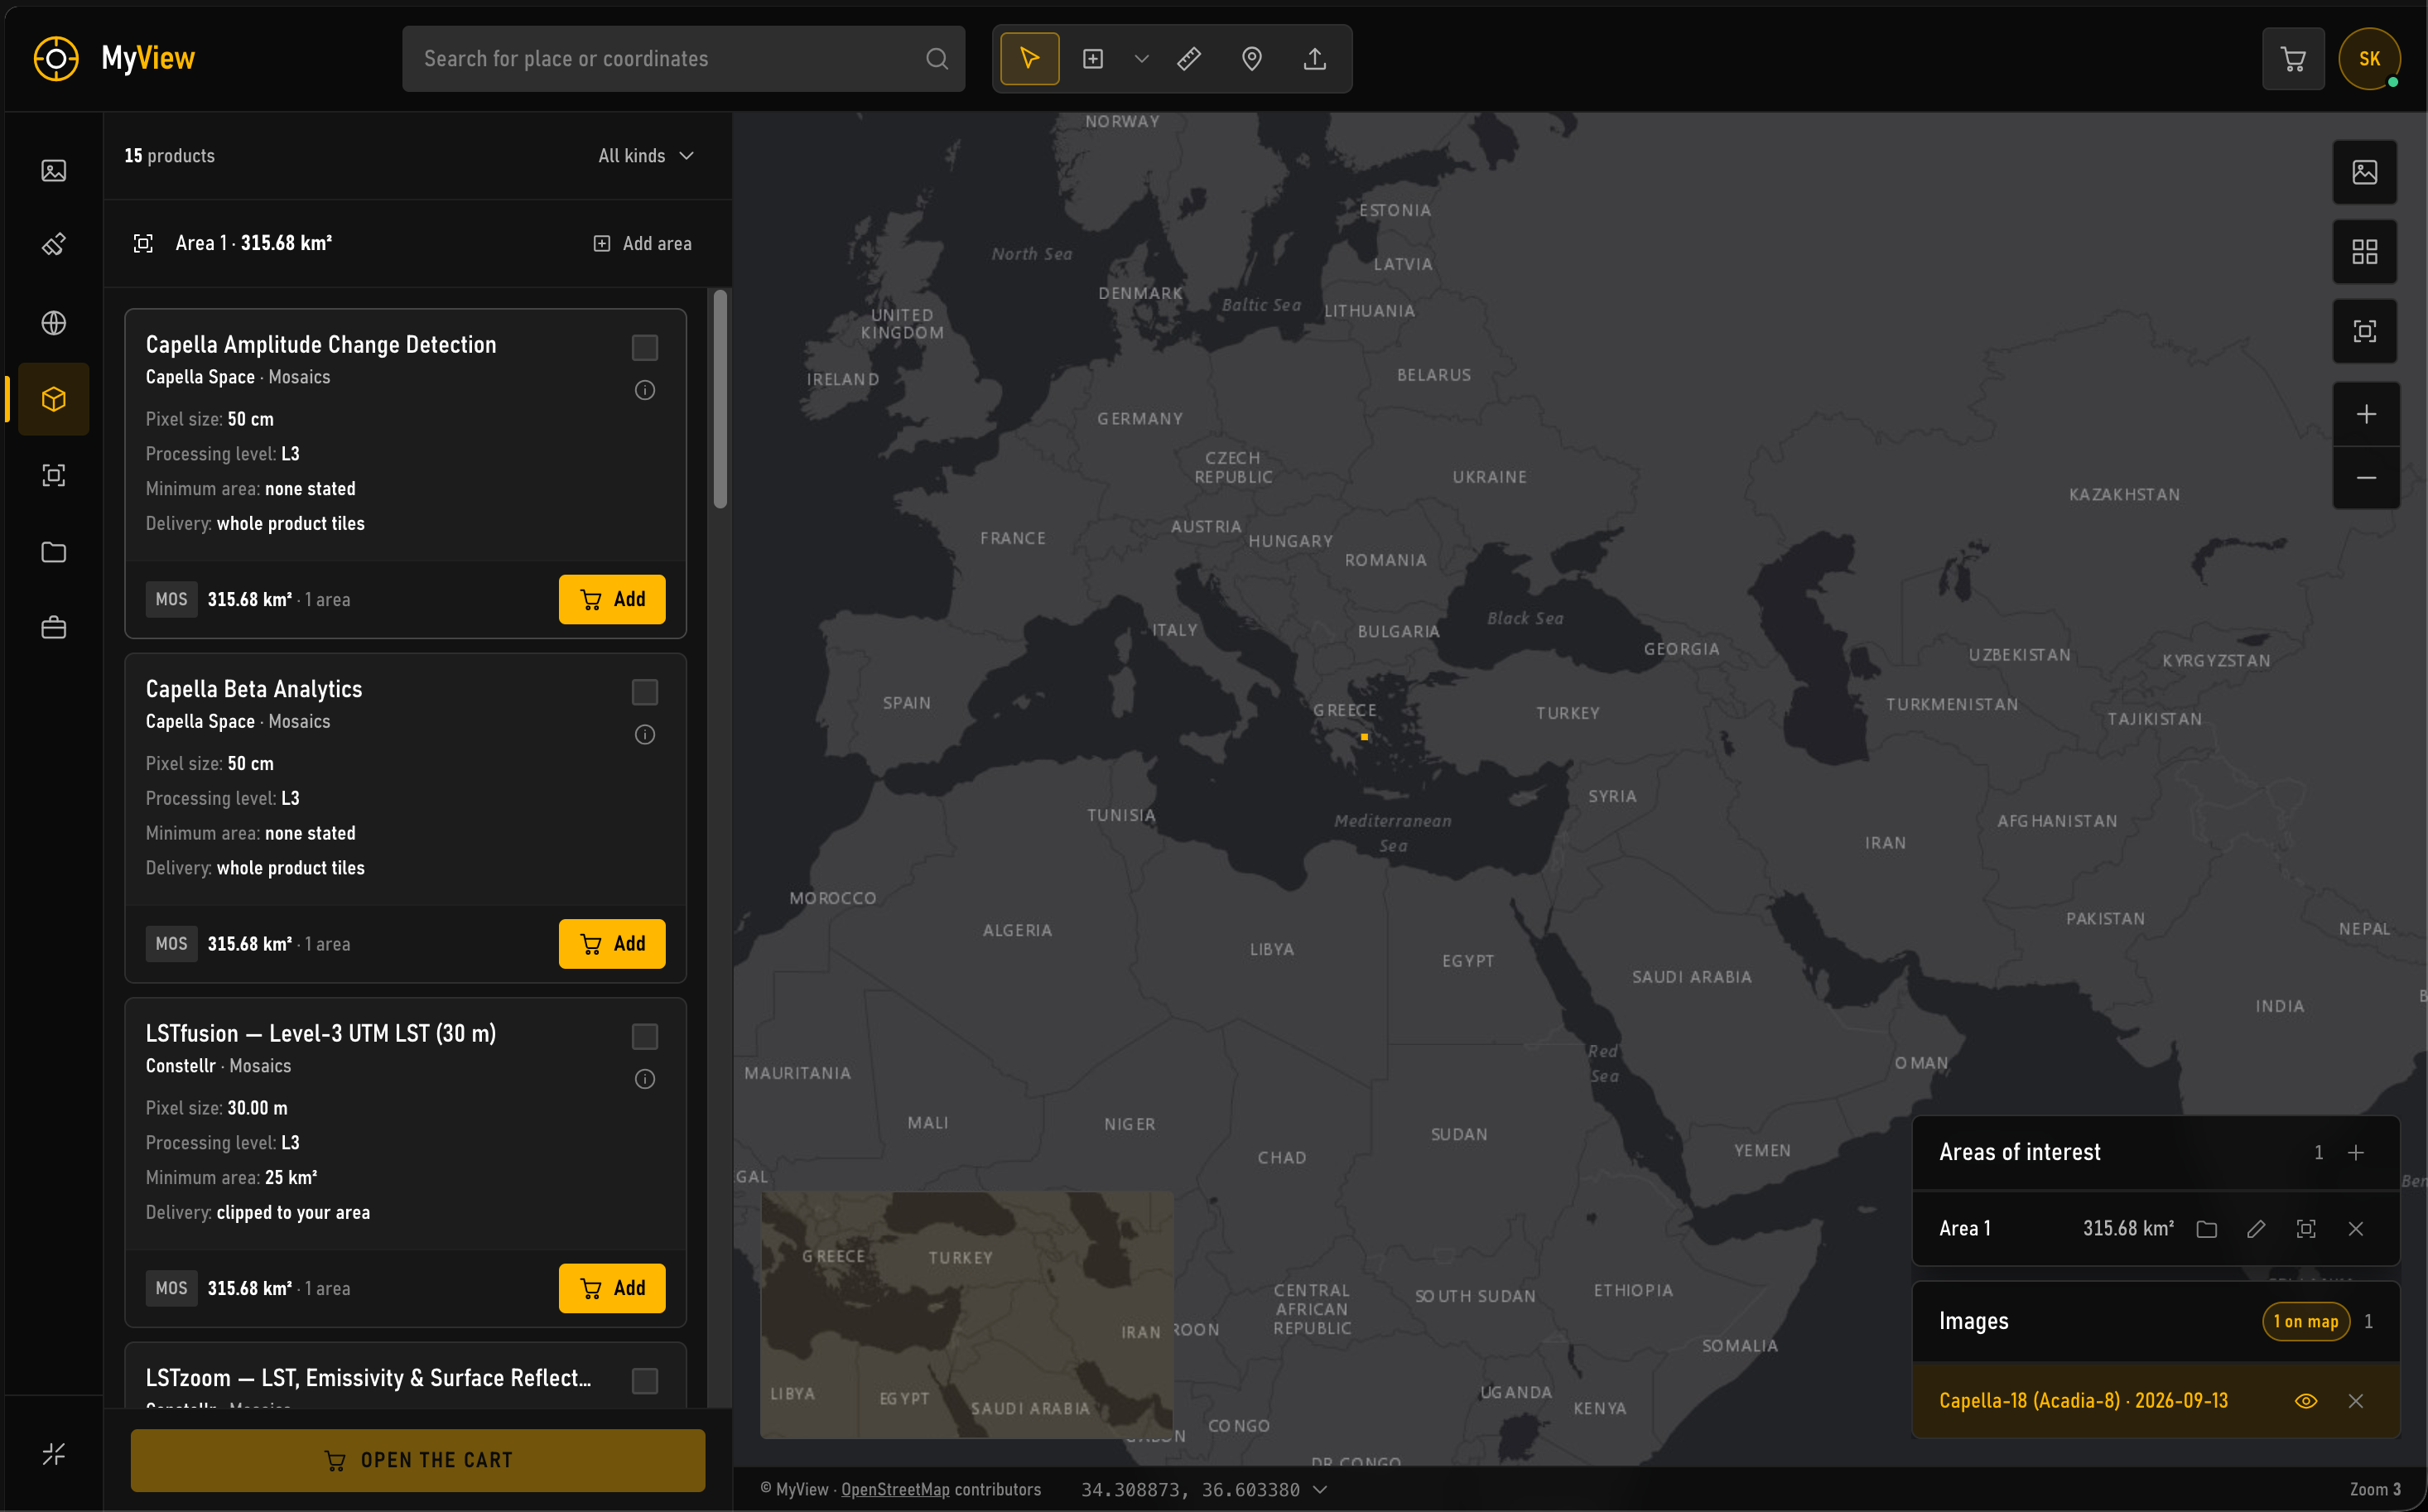Click the Capella Beta Analytics title
2428x1512 pixels.
click(254, 689)
